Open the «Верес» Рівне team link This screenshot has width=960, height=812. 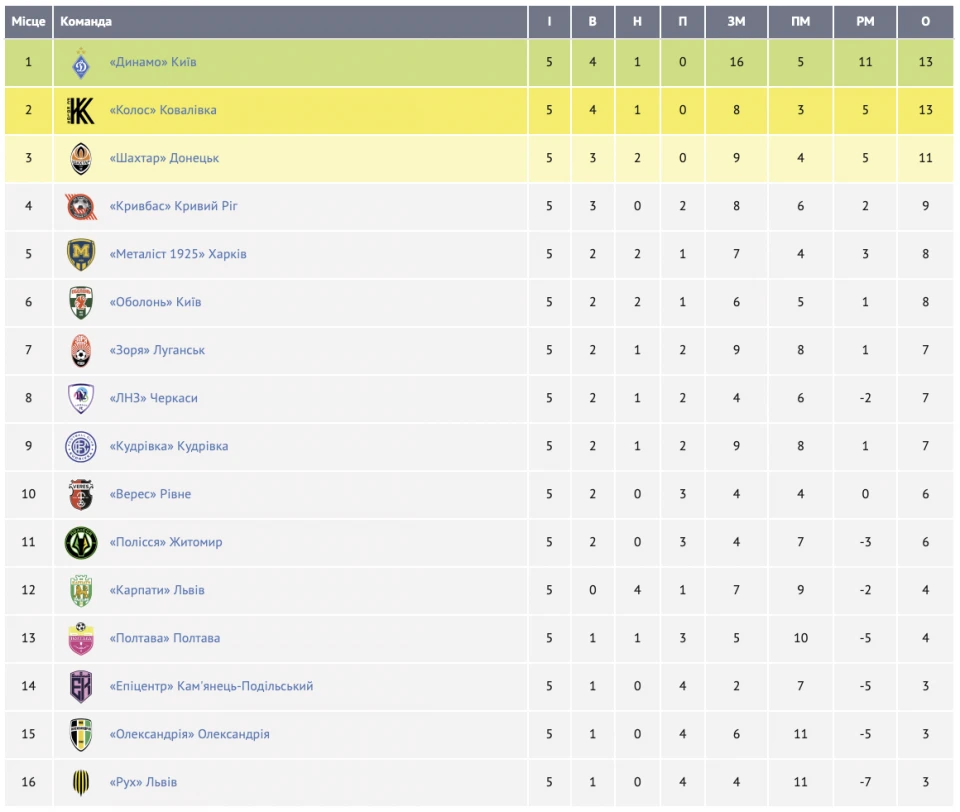[150, 494]
